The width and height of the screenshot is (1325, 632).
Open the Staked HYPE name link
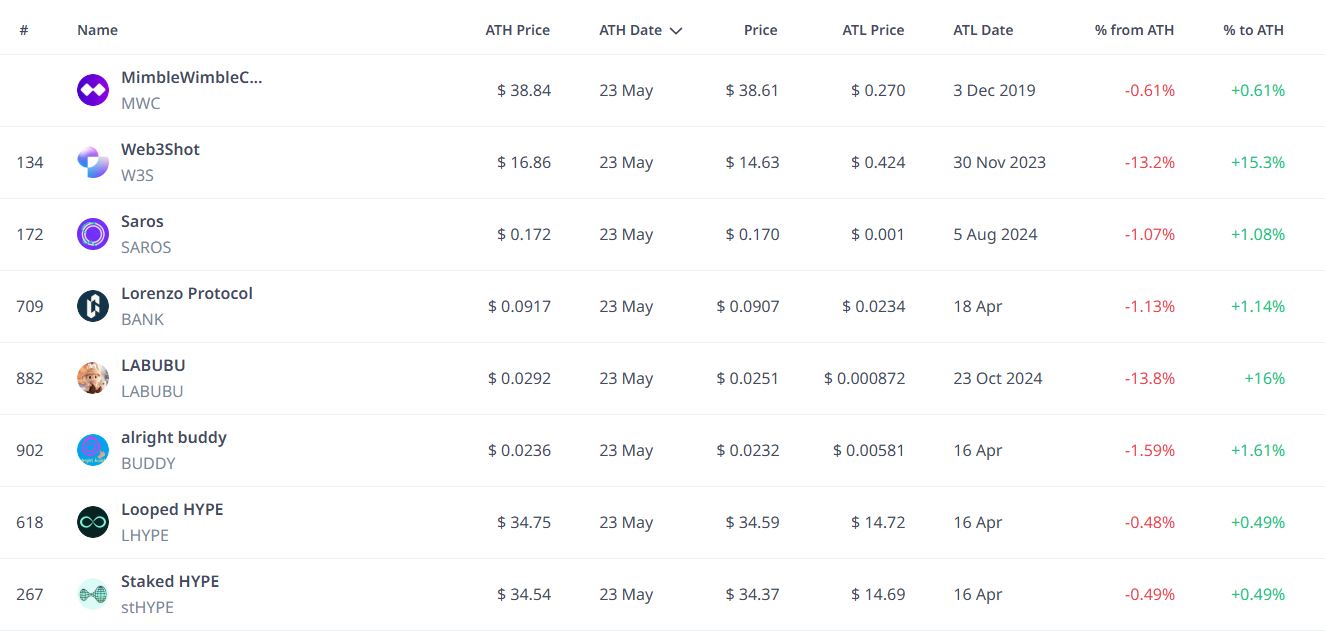(170, 581)
